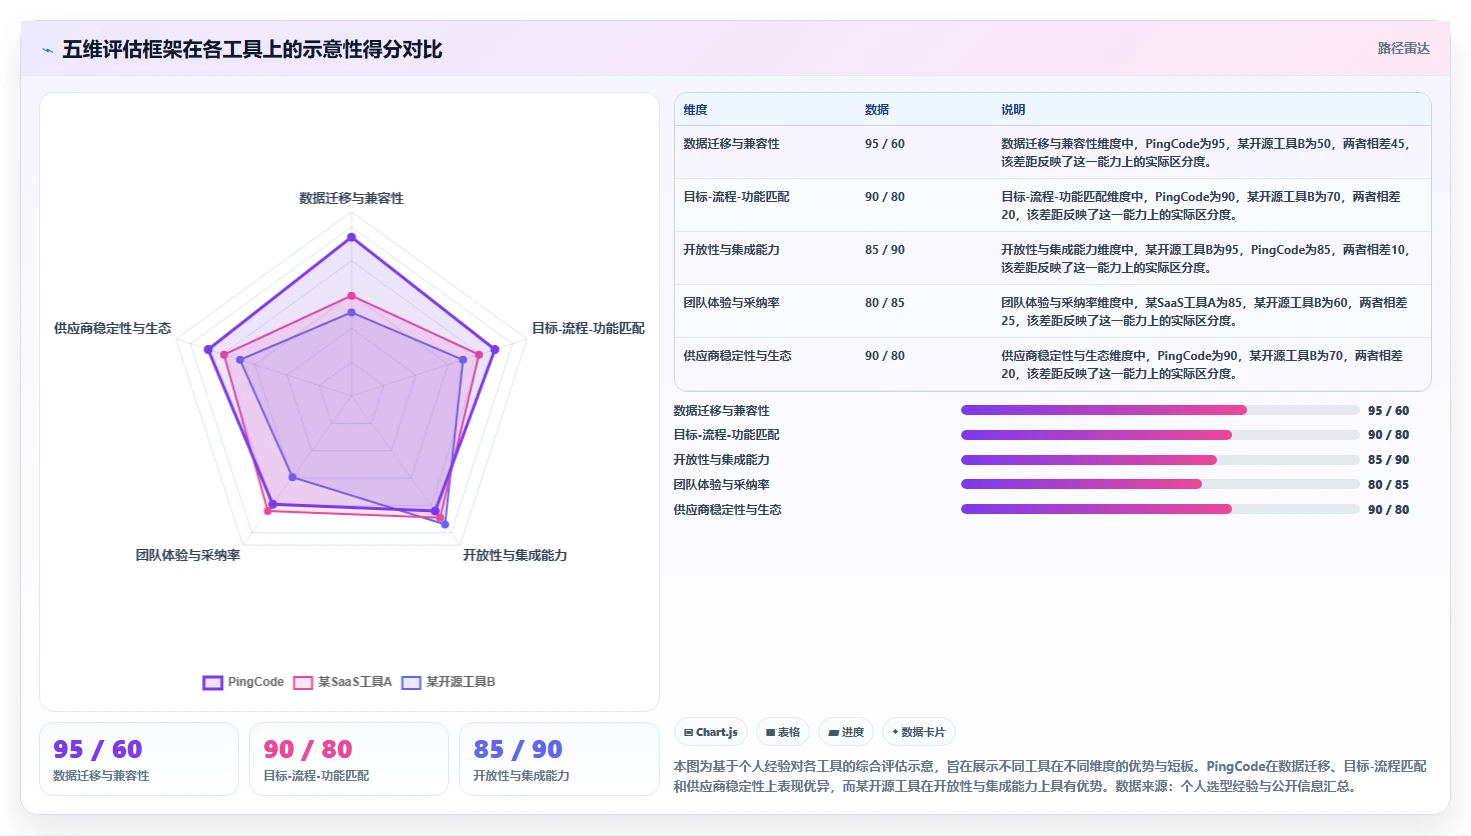Click the radar axis label 目标-流程-功能匹配
This screenshot has height=836, width=1471.
point(588,328)
